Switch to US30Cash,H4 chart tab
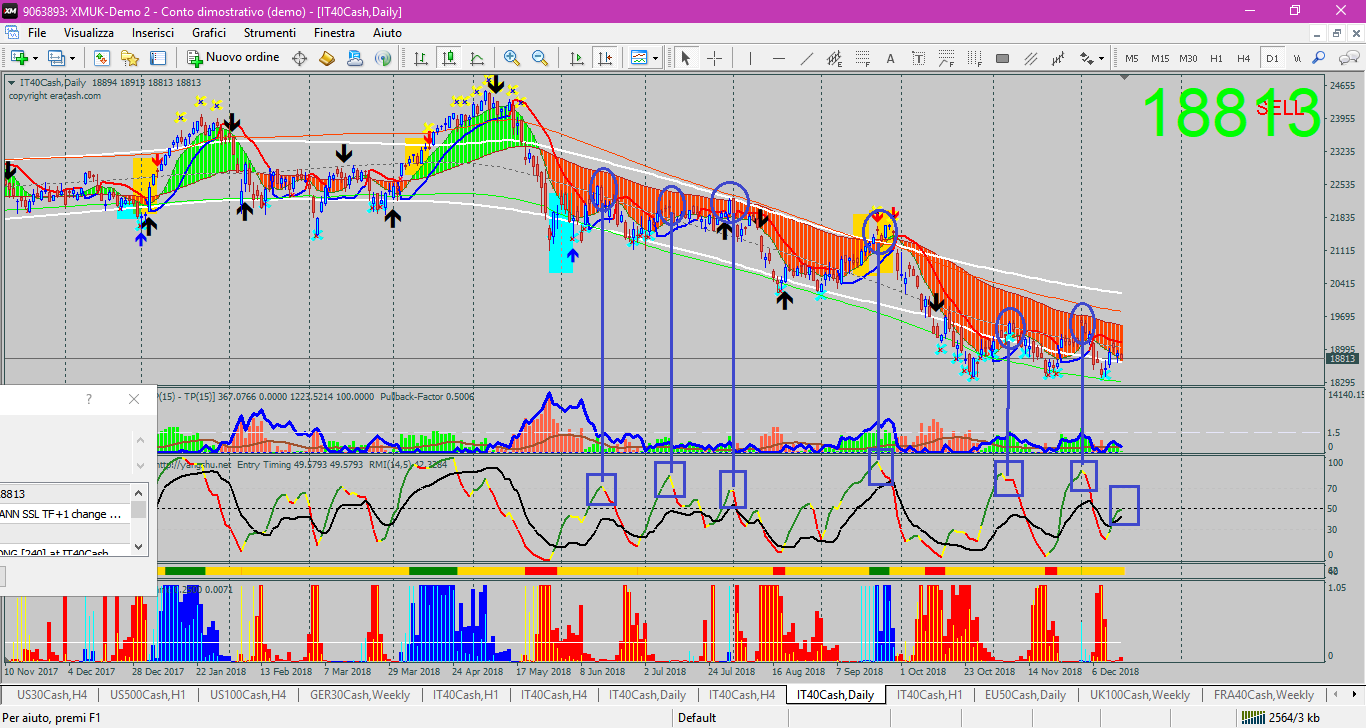Viewport: 1366px width, 728px height. point(52,694)
